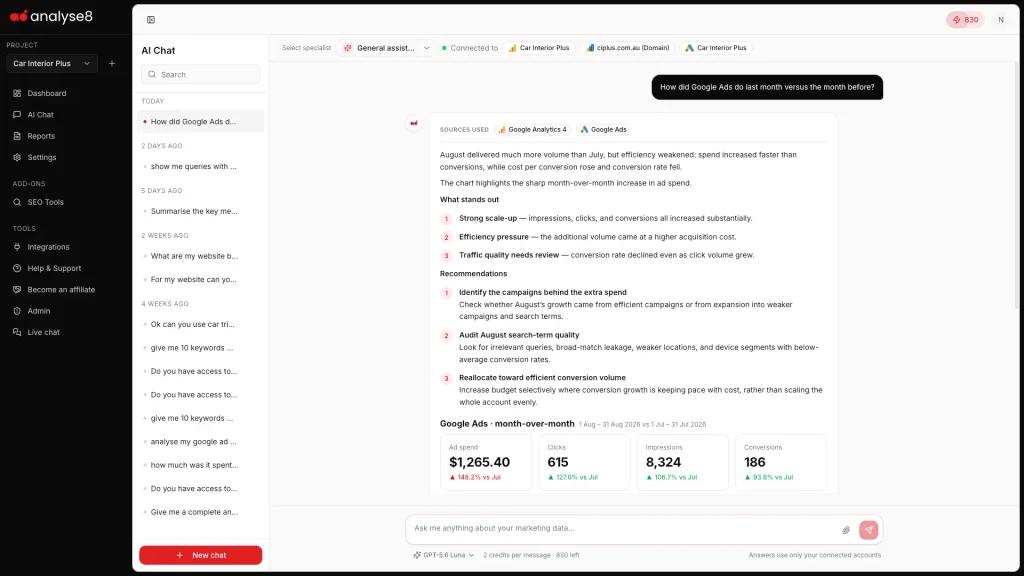The height and width of the screenshot is (576, 1024).
Task: Click the Ad spend $1,265.40 card
Action: click(x=486, y=462)
